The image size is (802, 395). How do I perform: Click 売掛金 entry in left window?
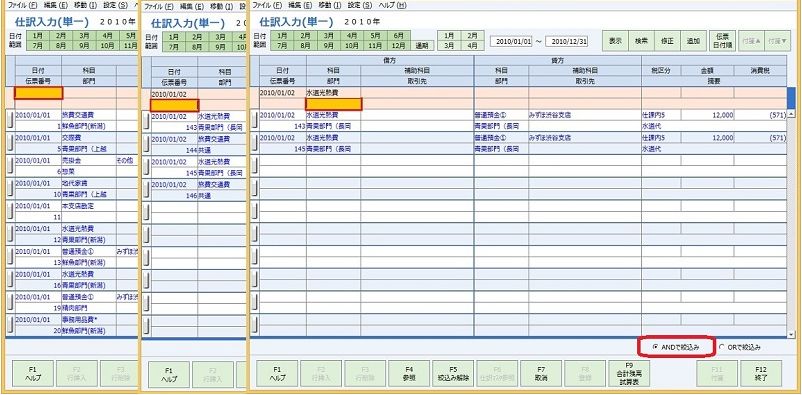coord(72,161)
